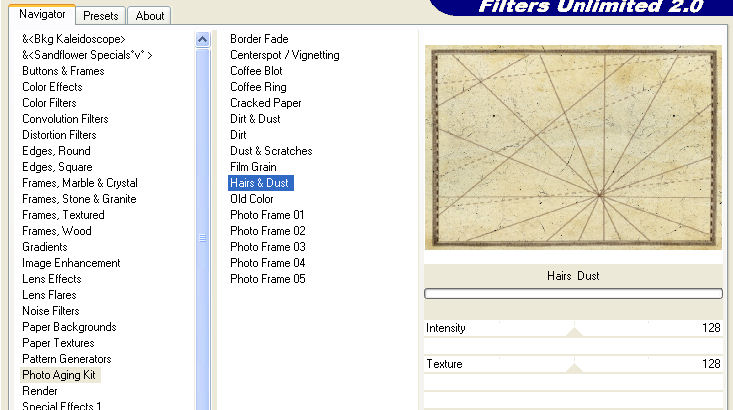Select the Photo Frame 01 filter
The image size is (733, 410).
(x=267, y=215)
